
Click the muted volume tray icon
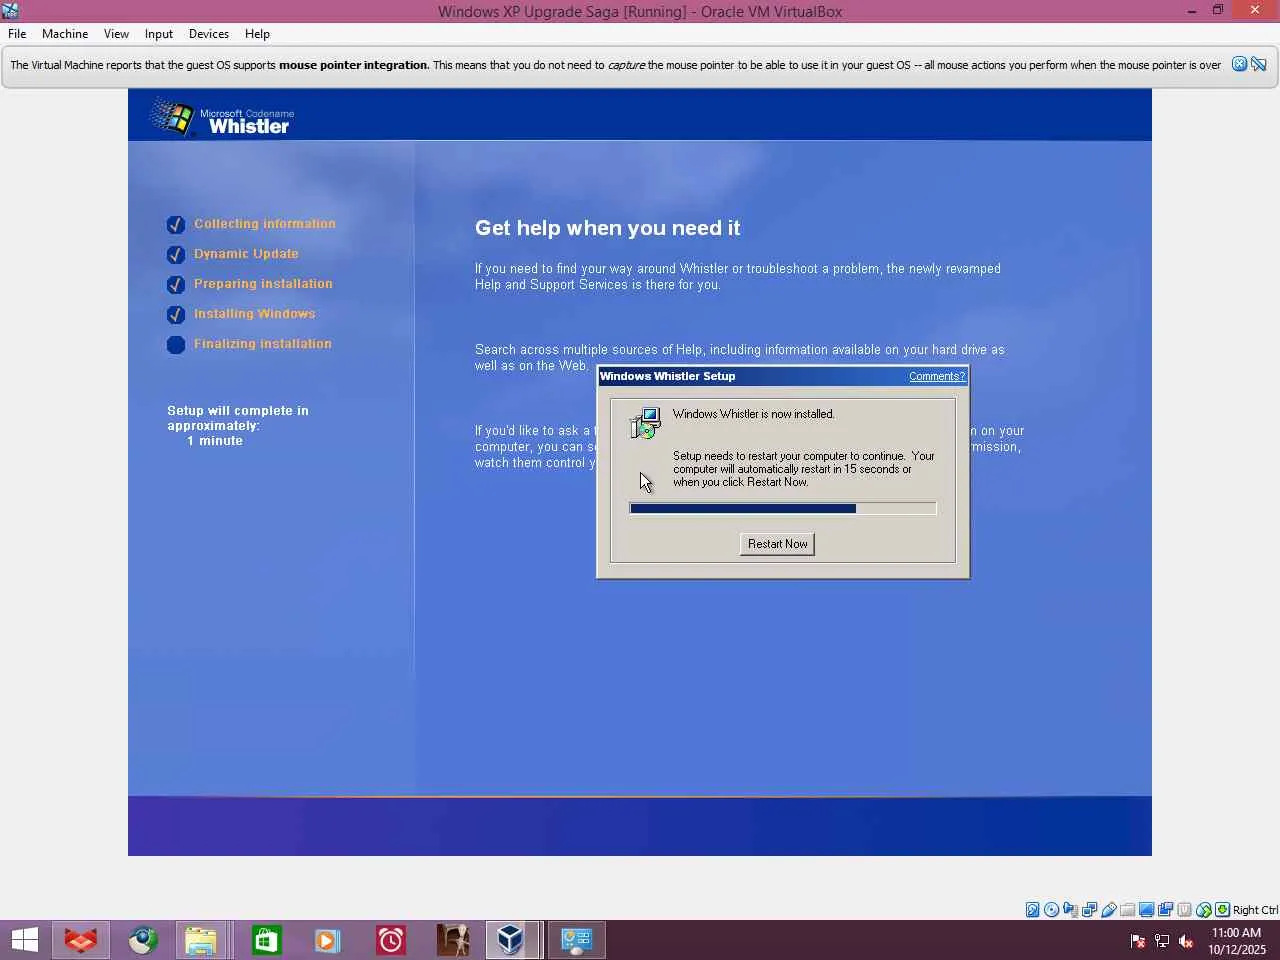[x=1186, y=941]
